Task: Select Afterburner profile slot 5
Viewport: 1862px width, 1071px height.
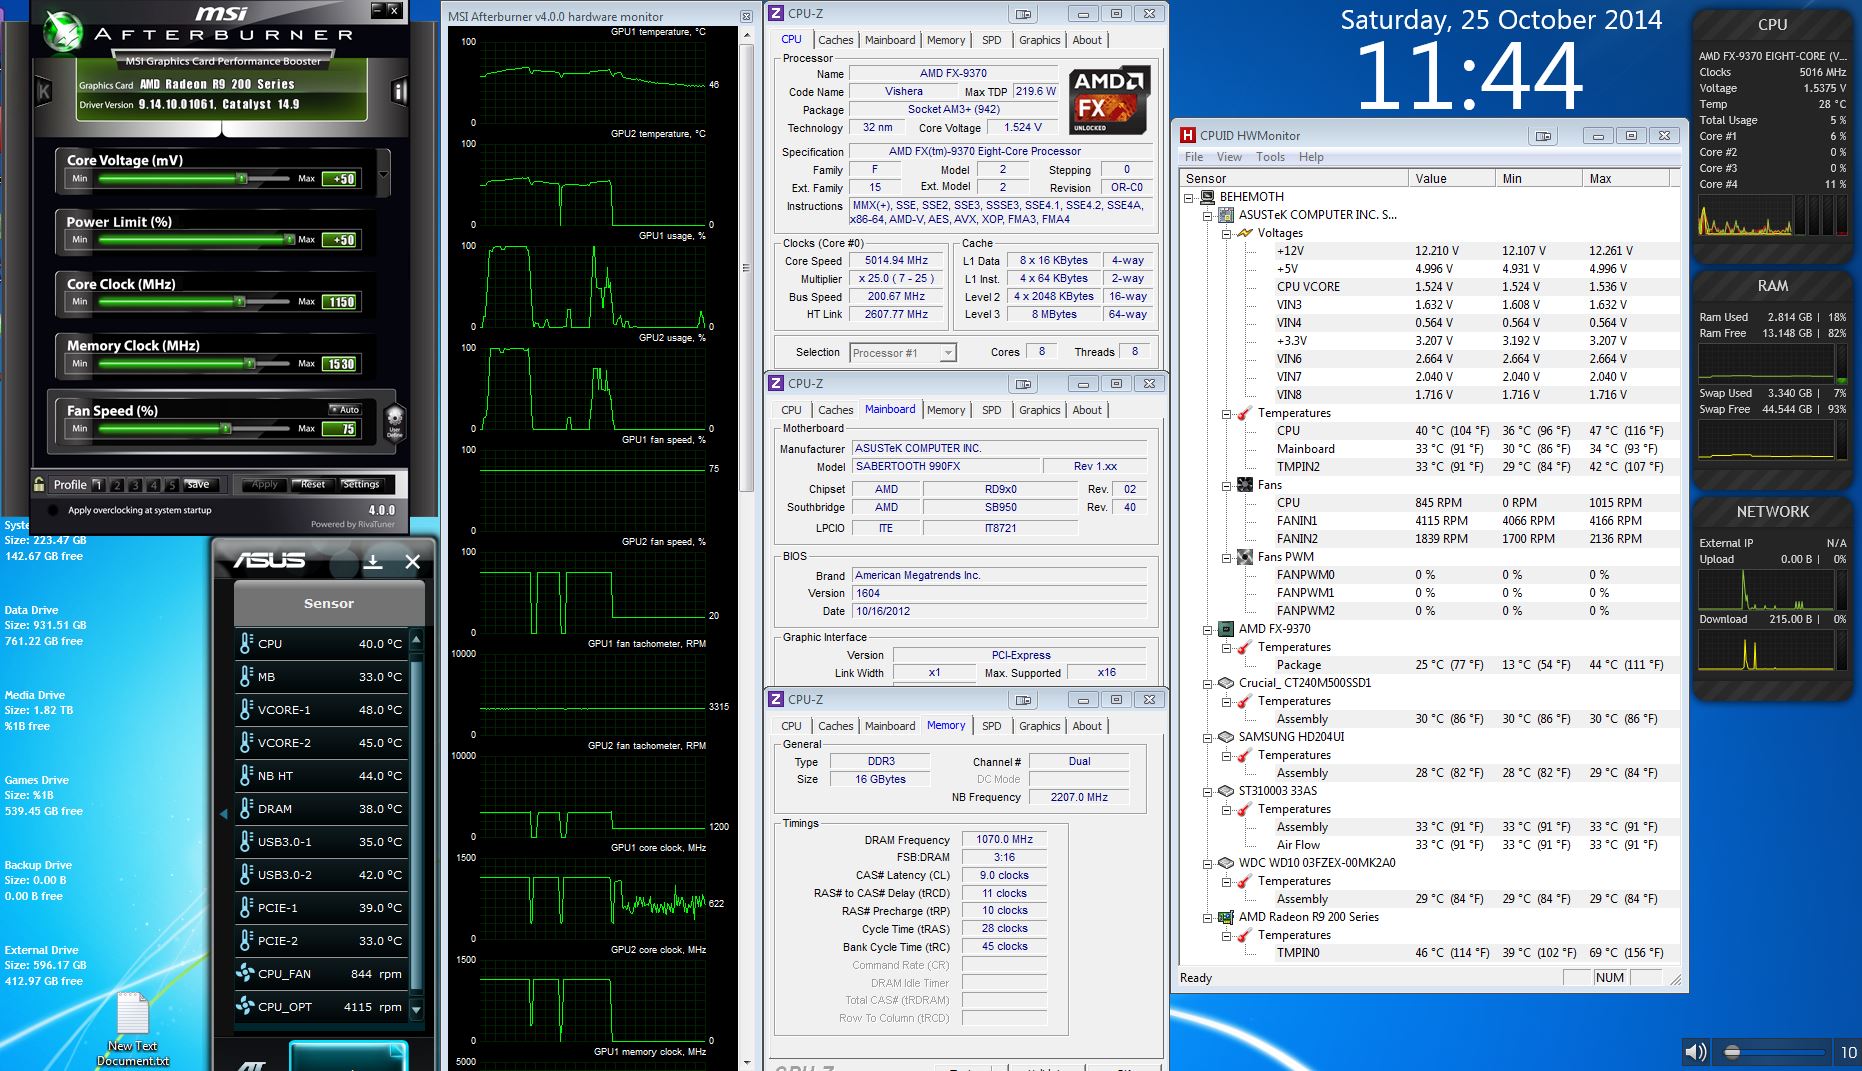Action: [171, 485]
